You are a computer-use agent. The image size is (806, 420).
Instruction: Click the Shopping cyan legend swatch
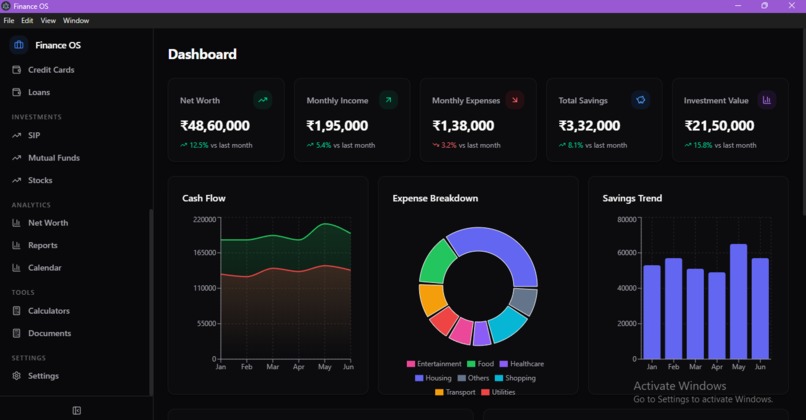[x=499, y=378]
